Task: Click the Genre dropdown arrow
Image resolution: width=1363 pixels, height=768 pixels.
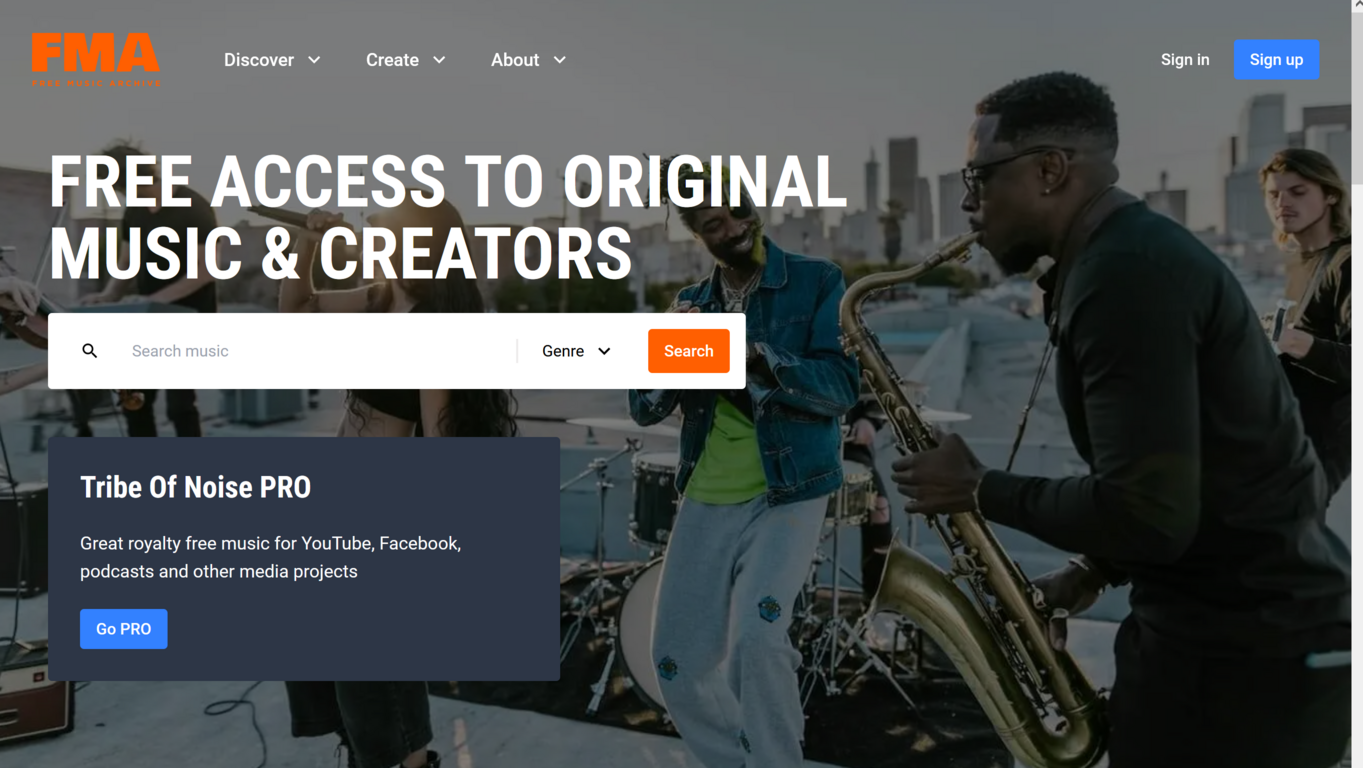Action: pyautogui.click(x=604, y=351)
